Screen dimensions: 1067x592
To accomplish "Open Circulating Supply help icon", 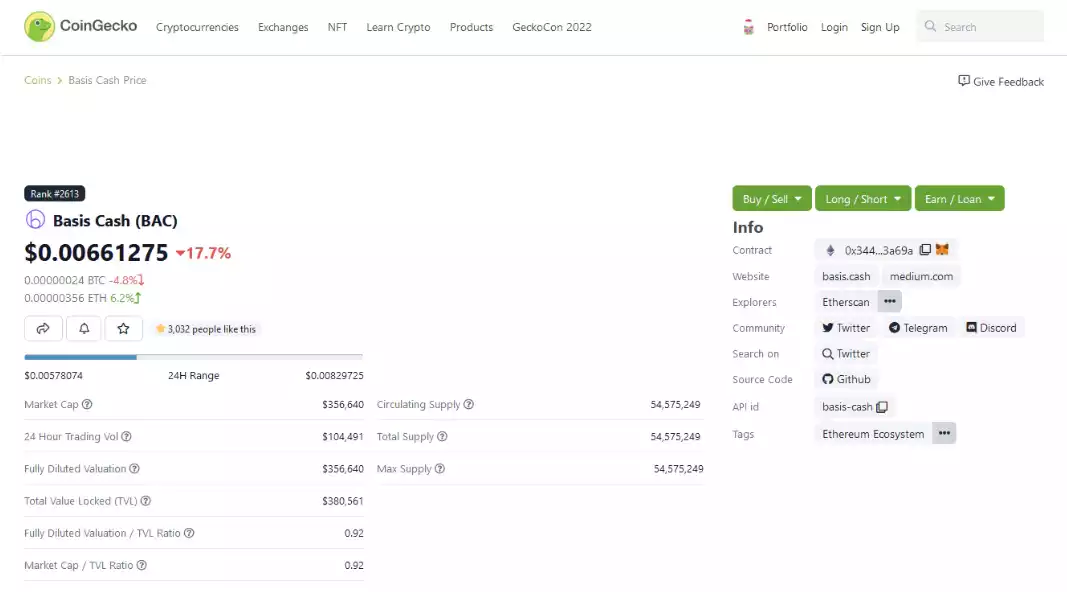I will pyautogui.click(x=469, y=404).
